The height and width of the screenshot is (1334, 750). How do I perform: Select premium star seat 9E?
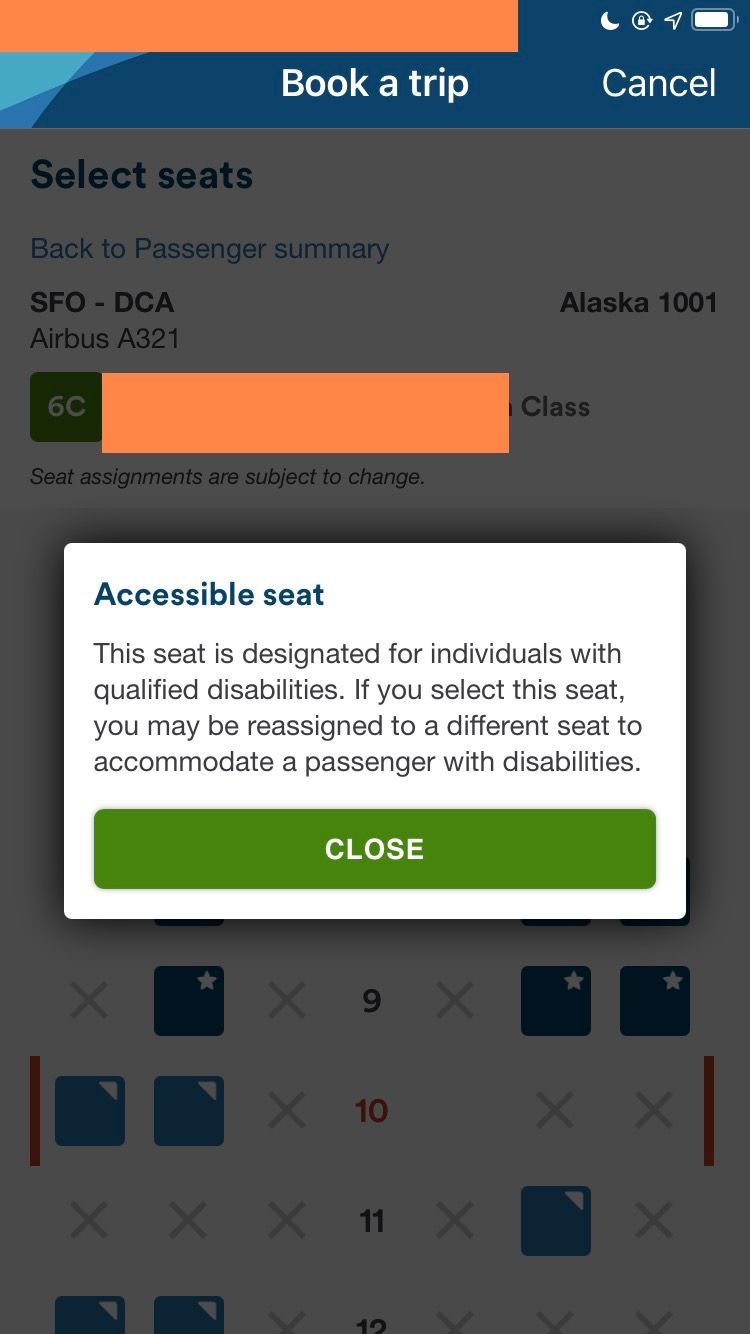[555, 1000]
